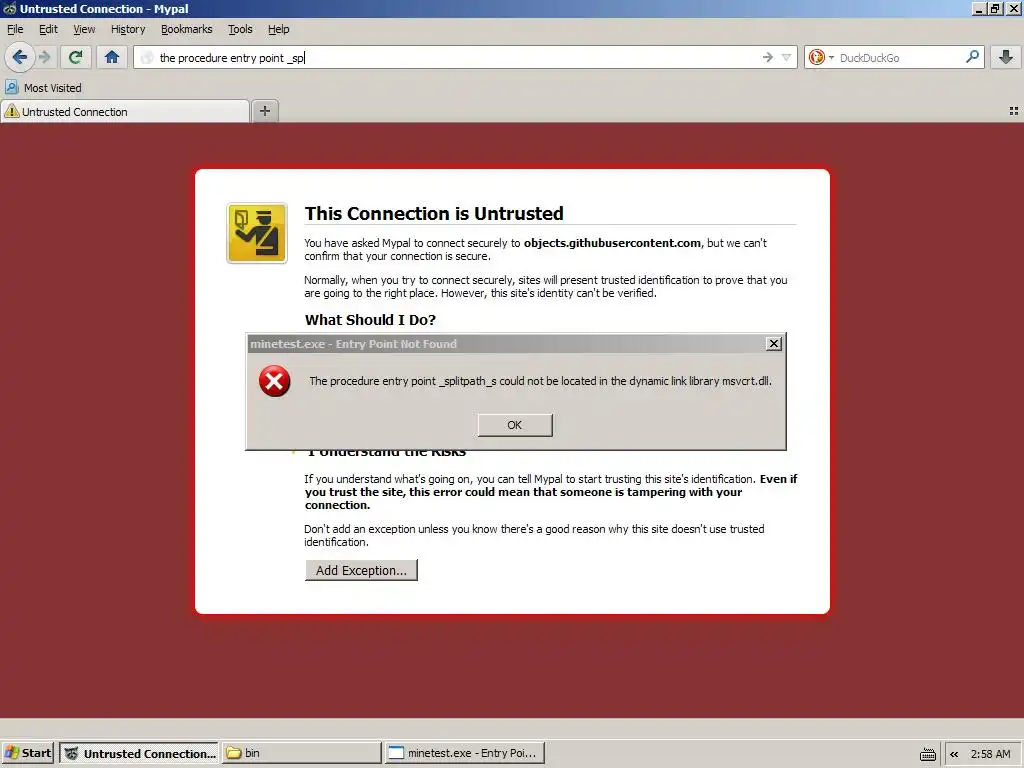The height and width of the screenshot is (768, 1024).
Task: Click the objects.githubusercontent.com text
Action: pos(612,243)
